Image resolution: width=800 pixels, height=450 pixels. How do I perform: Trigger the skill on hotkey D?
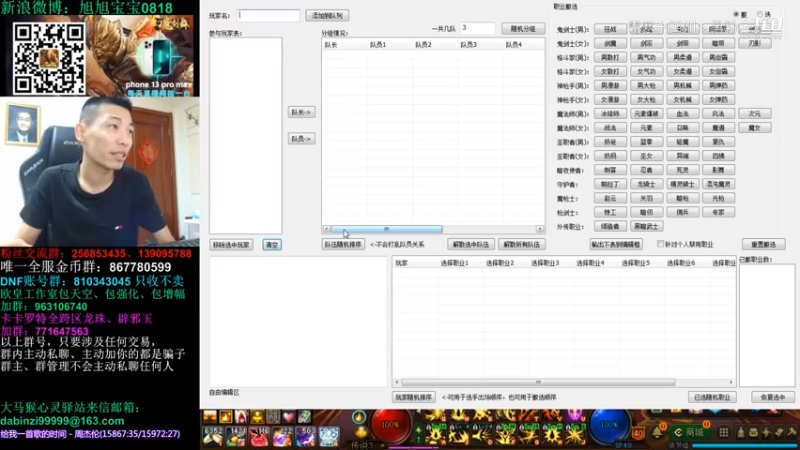pyautogui.click(x=482, y=435)
